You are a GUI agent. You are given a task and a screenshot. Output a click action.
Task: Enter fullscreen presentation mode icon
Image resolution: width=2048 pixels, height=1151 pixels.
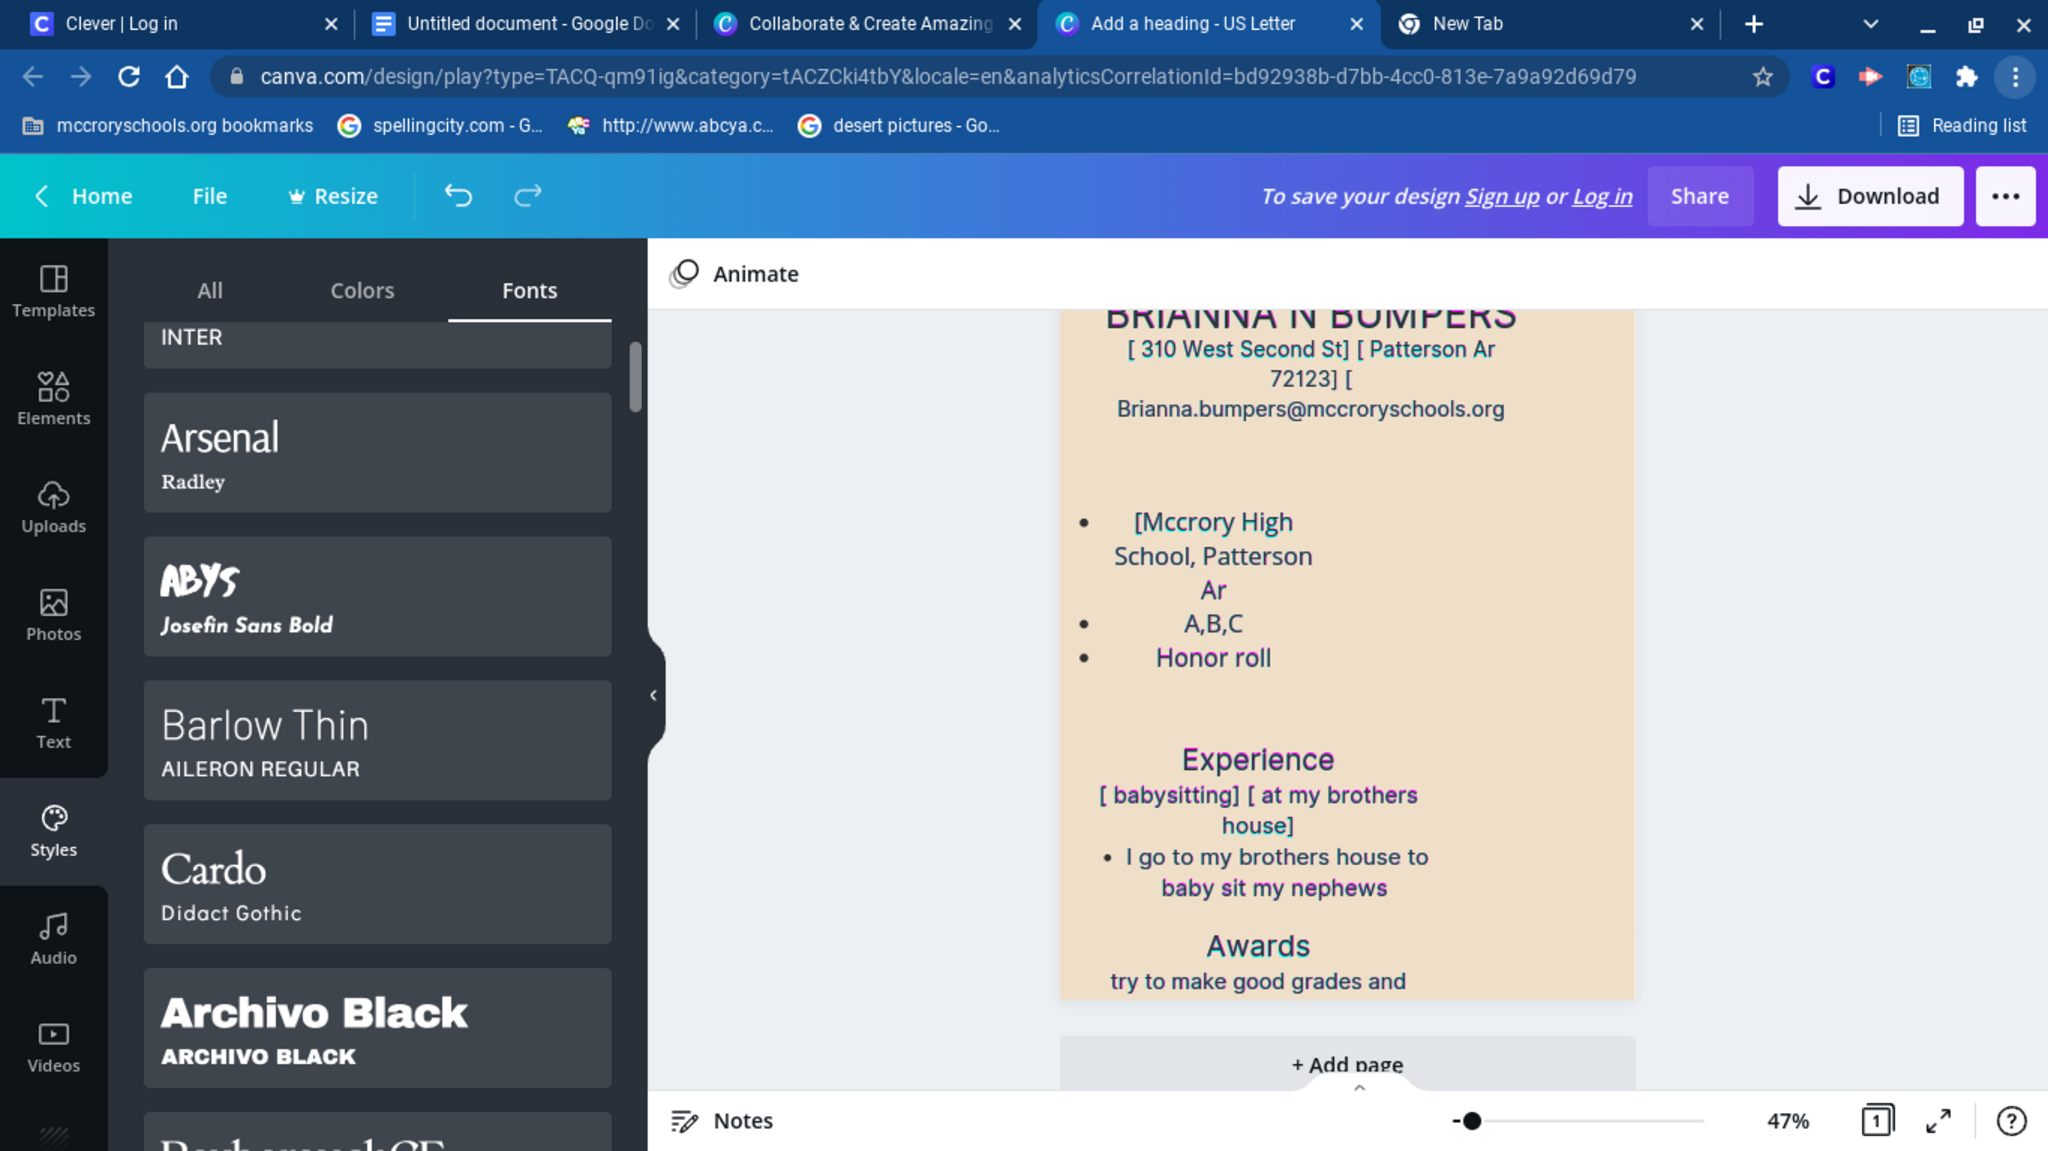point(1938,1121)
